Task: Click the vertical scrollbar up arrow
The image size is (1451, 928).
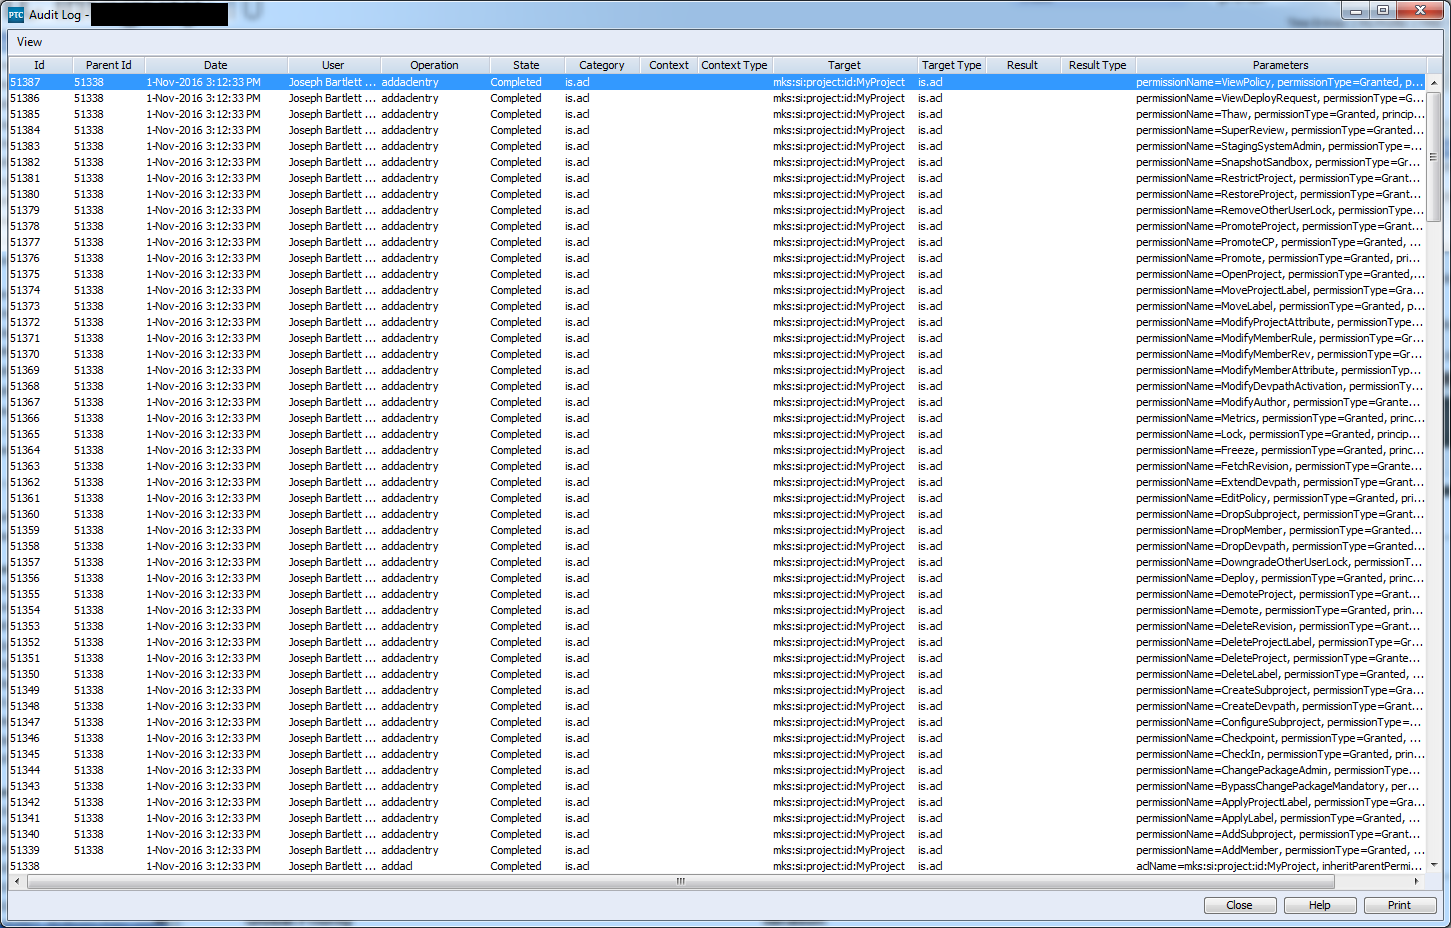Action: [x=1434, y=82]
